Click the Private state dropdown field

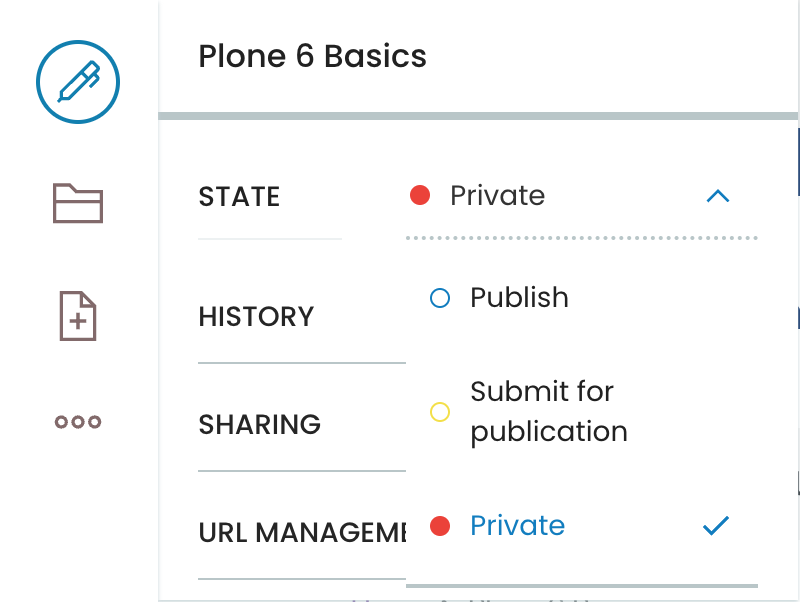click(x=582, y=196)
